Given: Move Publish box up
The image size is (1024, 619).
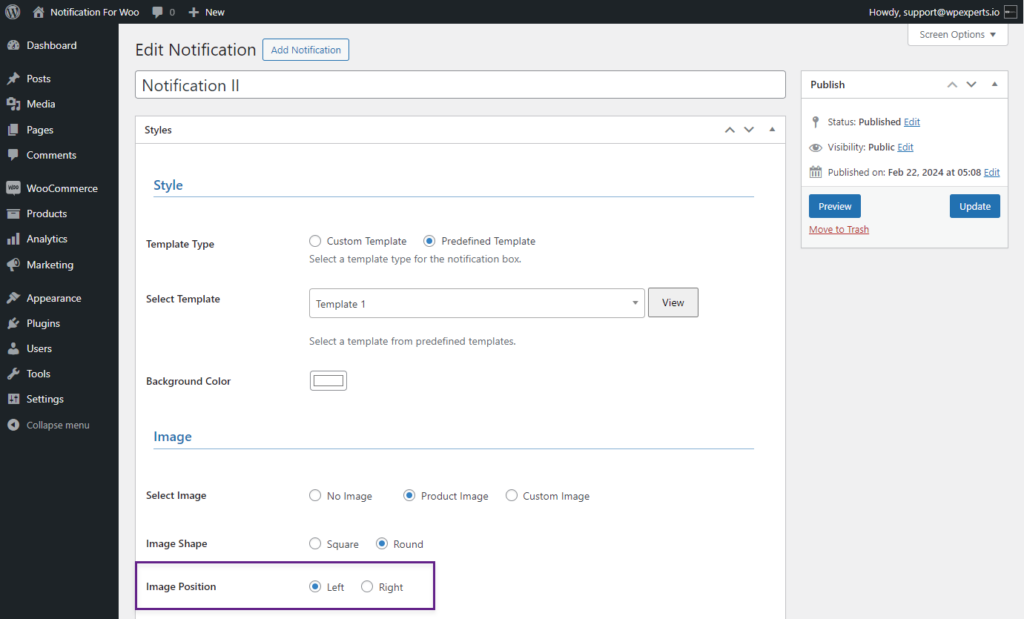Looking at the screenshot, I should 952,85.
